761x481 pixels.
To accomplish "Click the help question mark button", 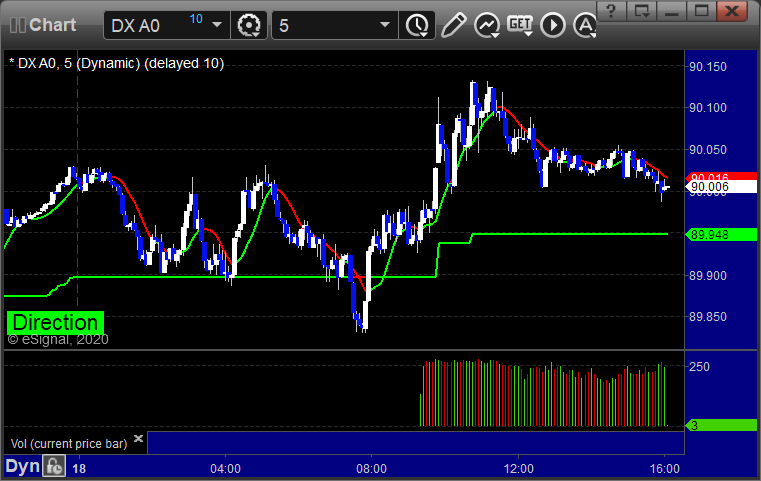I will 611,11.
